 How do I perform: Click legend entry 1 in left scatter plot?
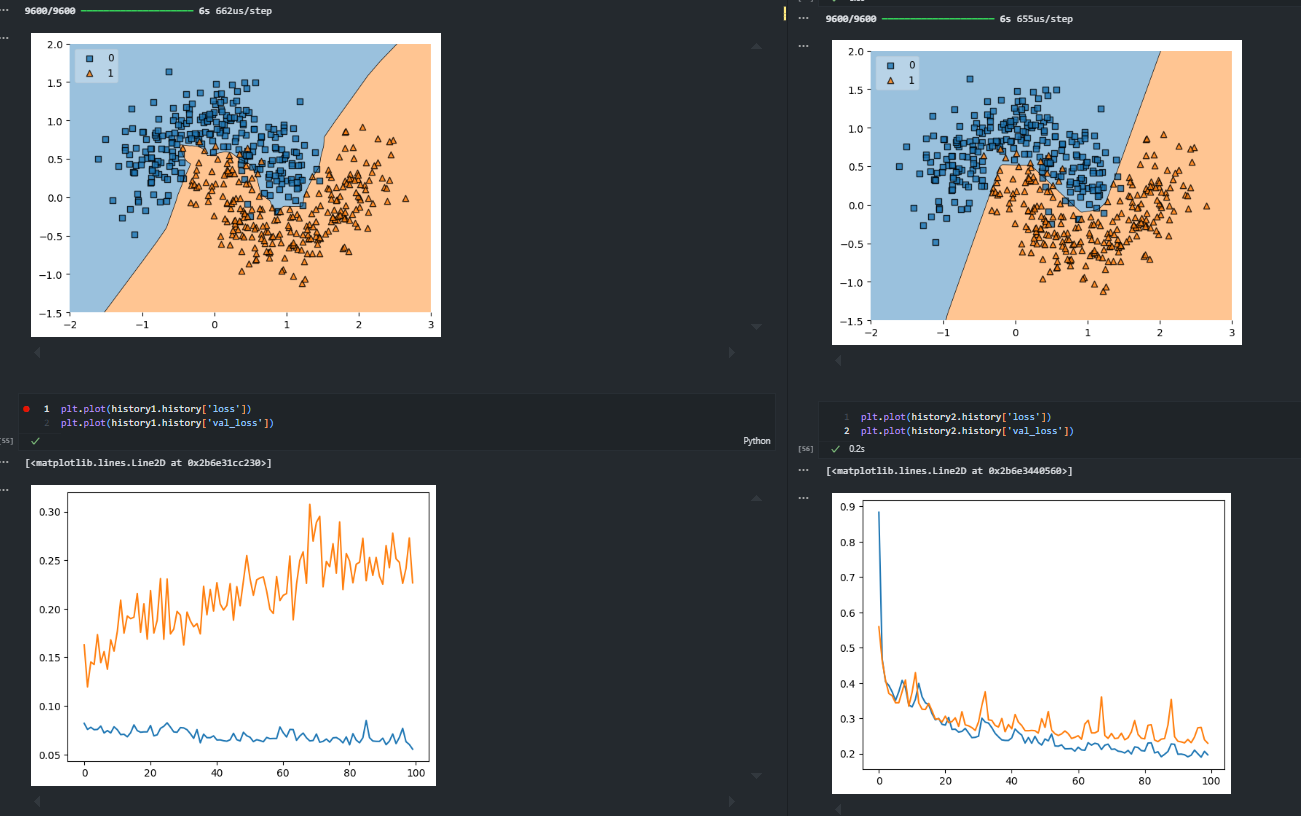click(101, 73)
